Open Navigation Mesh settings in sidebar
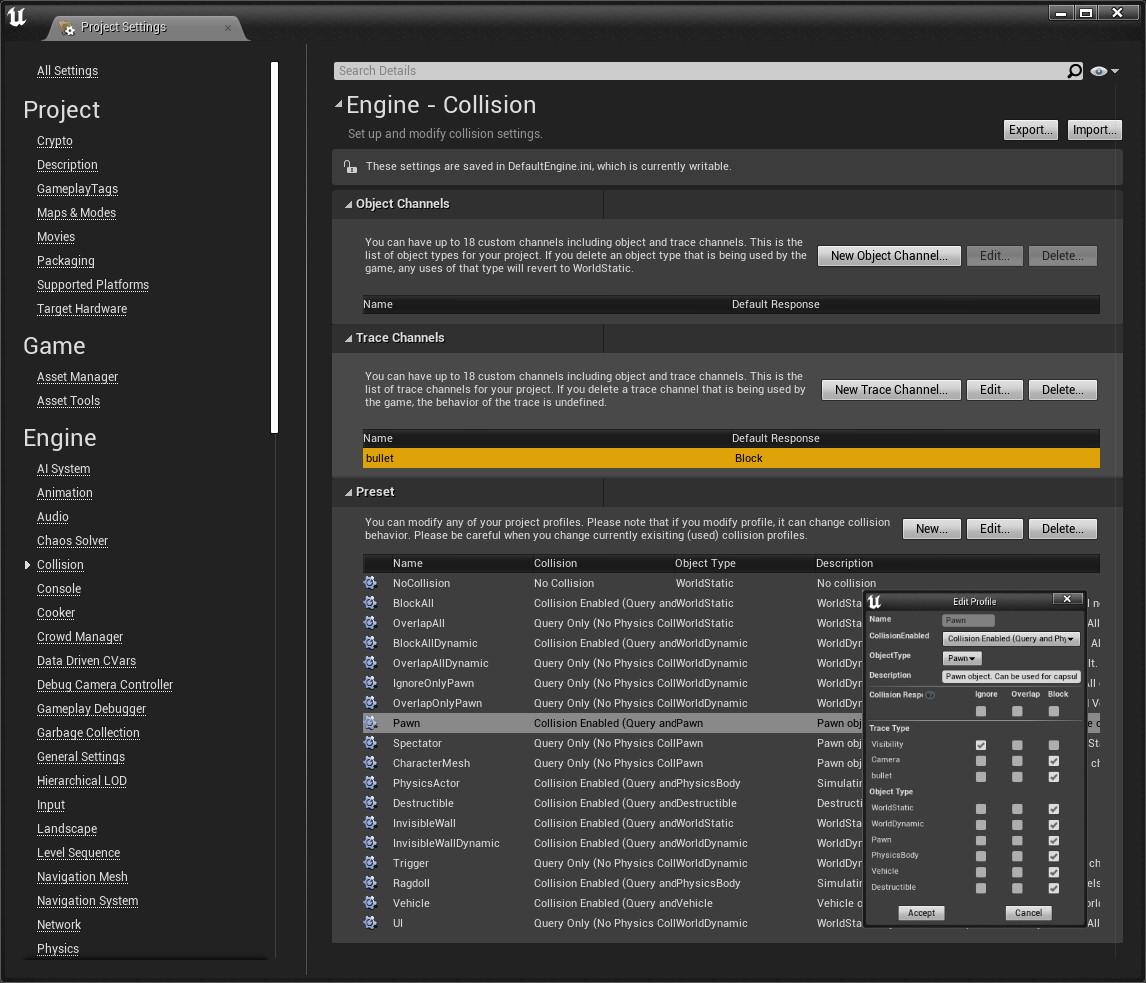Image resolution: width=1146 pixels, height=983 pixels. tap(82, 877)
